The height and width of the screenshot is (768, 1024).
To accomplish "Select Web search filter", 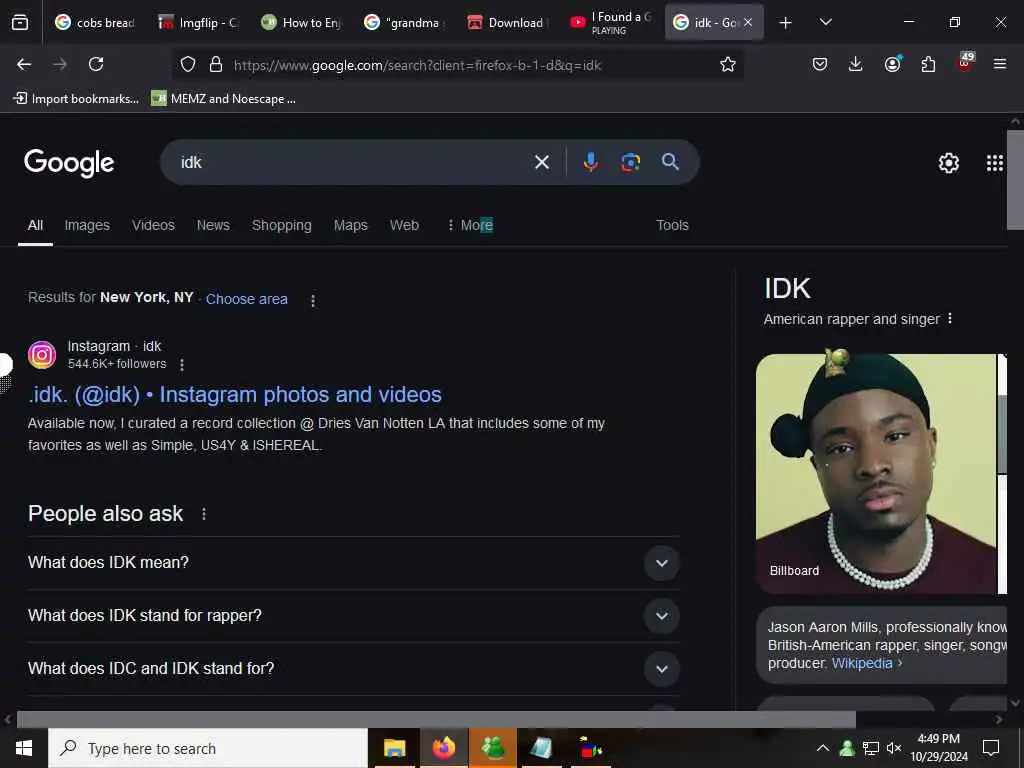I will (404, 225).
